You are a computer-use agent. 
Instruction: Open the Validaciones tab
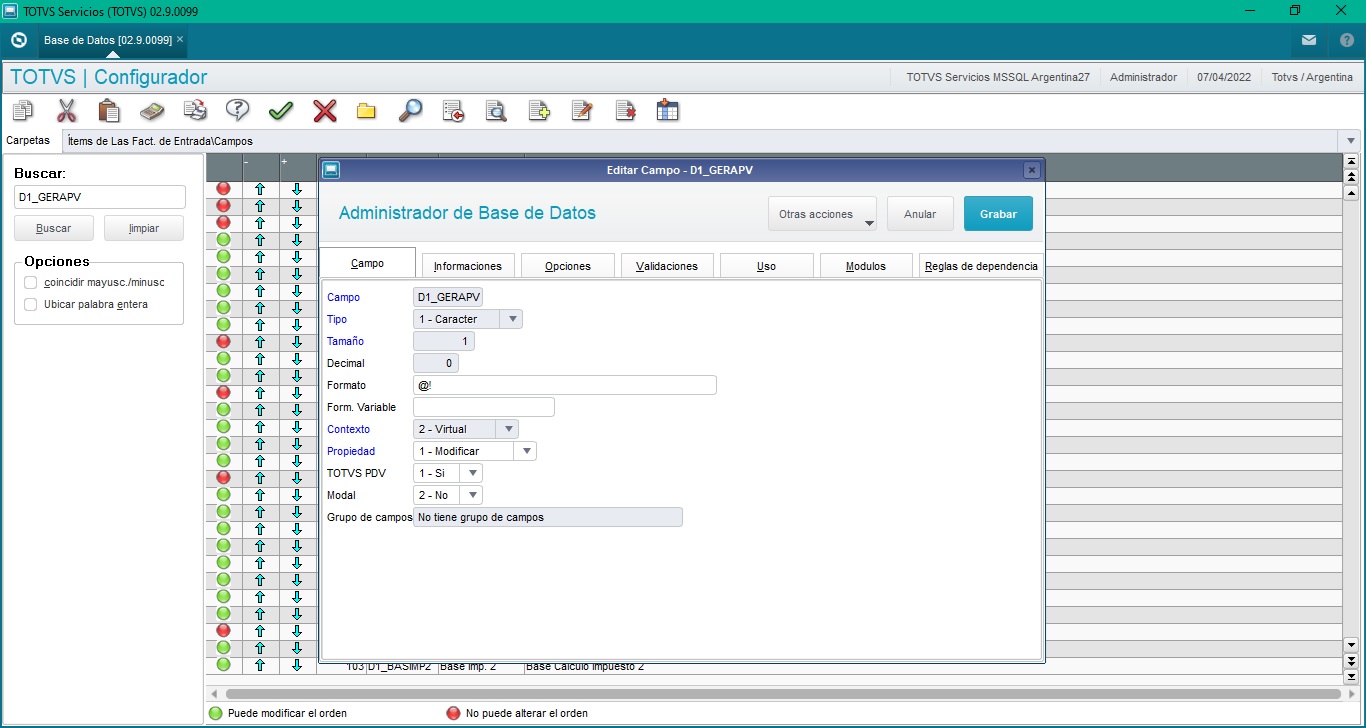pyautogui.click(x=667, y=266)
